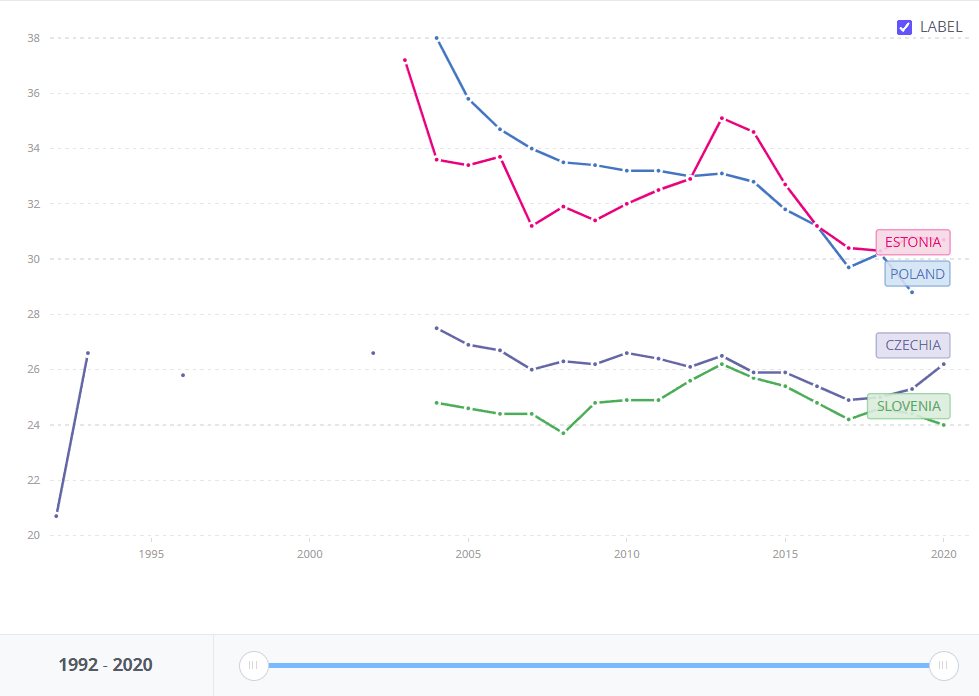Click the isolated 2002 Czechia data point
979x696 pixels.
(373, 353)
